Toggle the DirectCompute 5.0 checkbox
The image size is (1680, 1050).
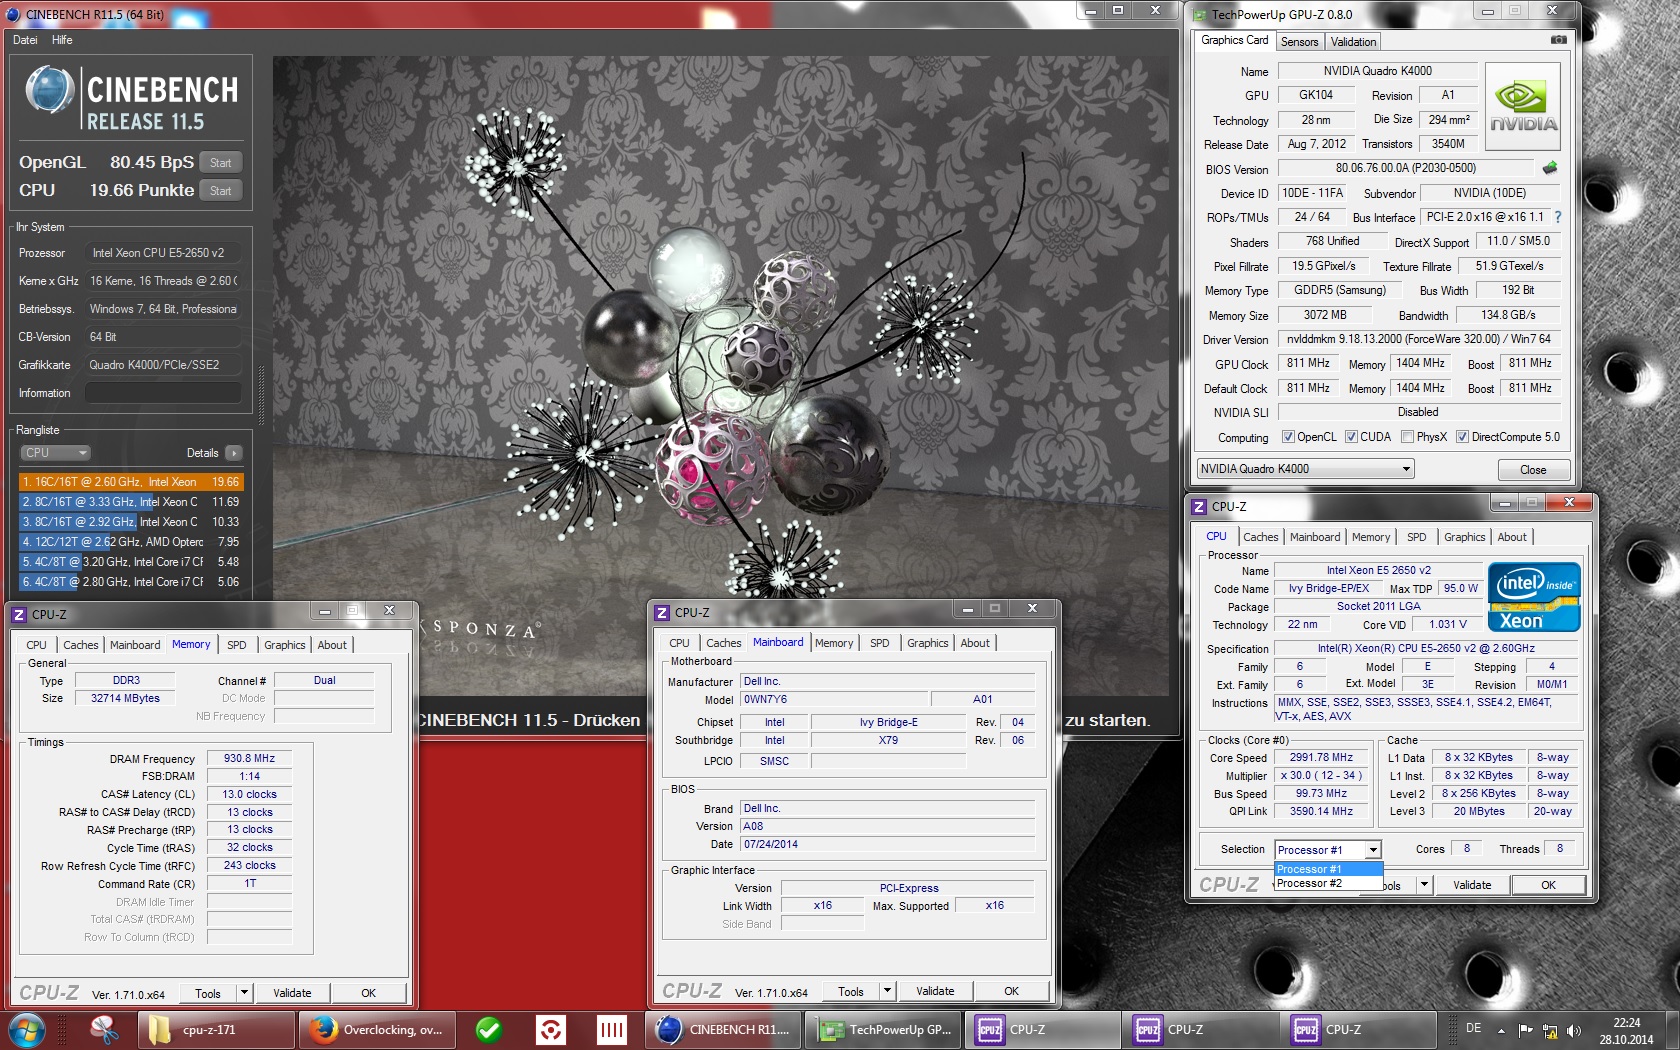coord(1462,437)
